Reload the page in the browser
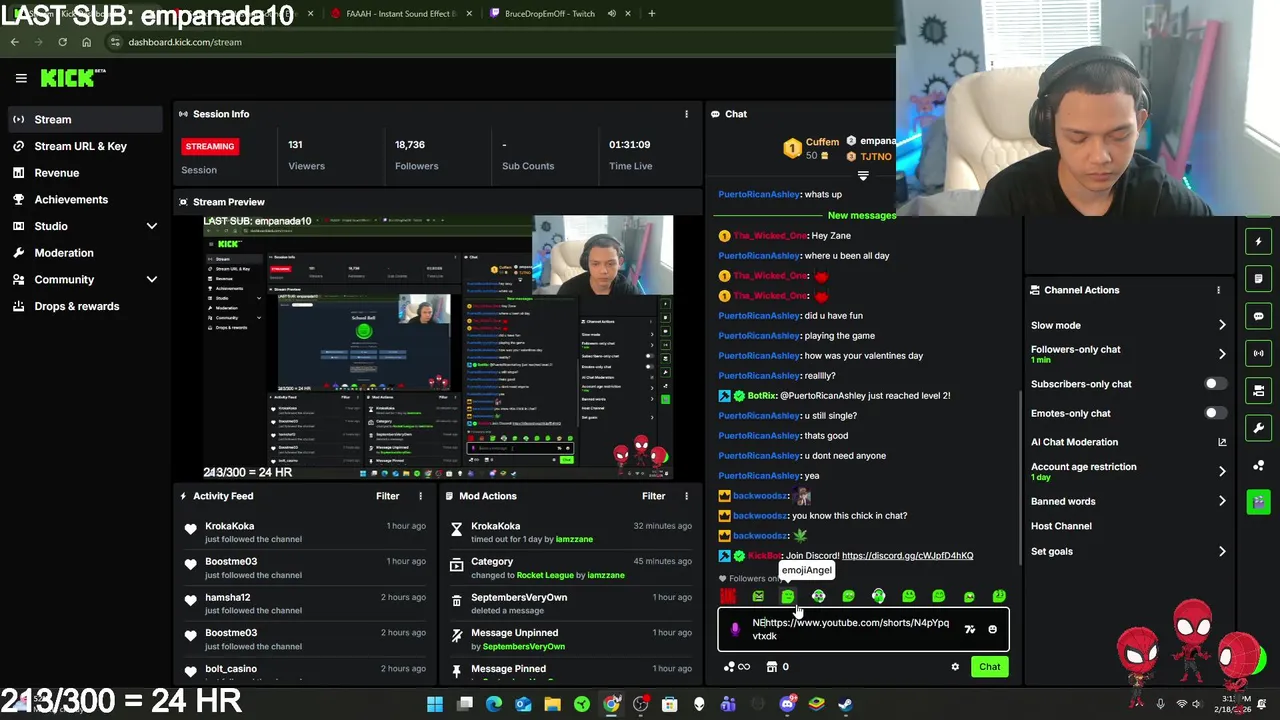The image size is (1280, 720). (x=62, y=42)
